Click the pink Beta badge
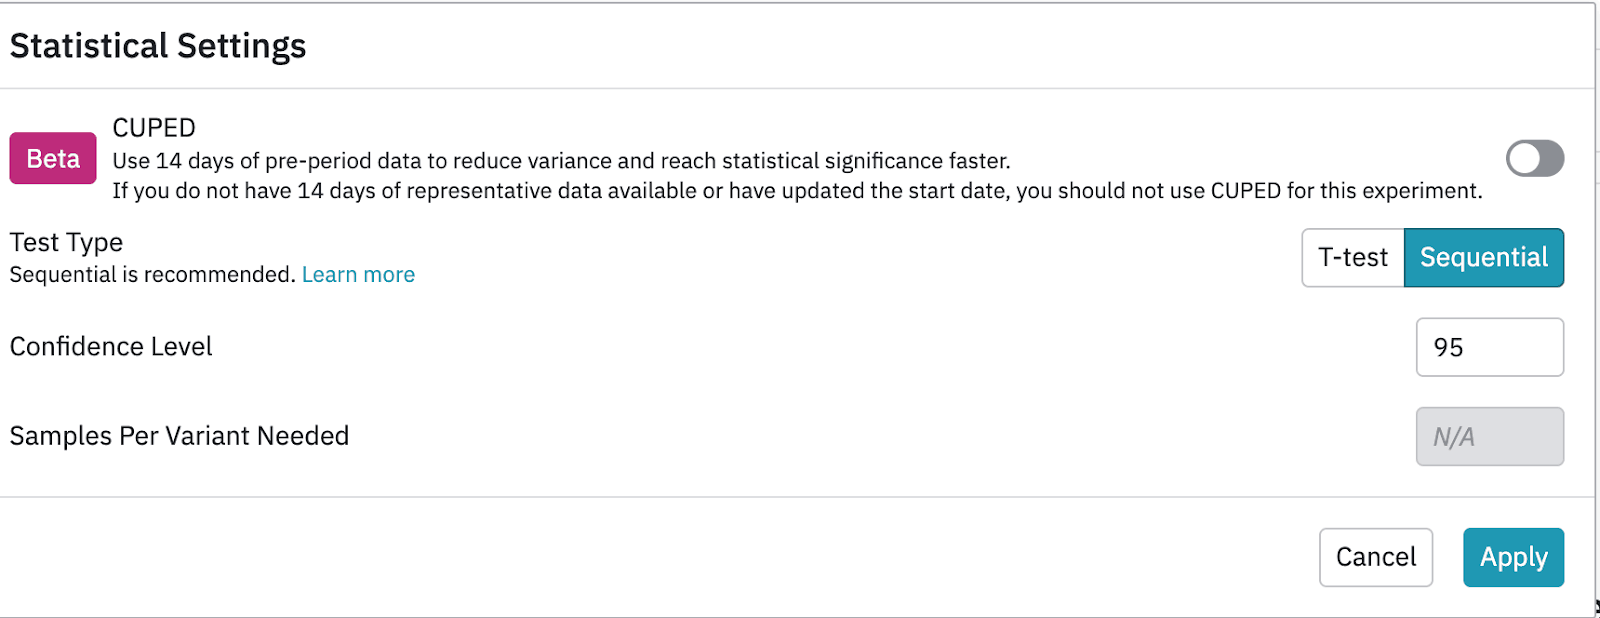Screen dimensions: 1600x618 pos(53,159)
